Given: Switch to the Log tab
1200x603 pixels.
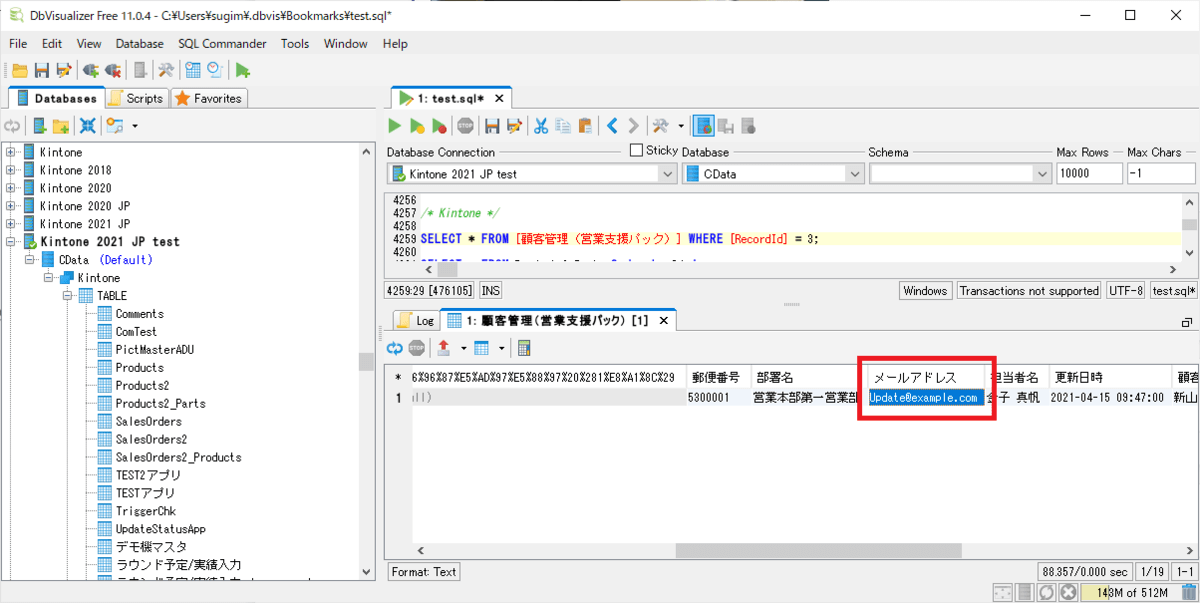Looking at the screenshot, I should click(416, 321).
